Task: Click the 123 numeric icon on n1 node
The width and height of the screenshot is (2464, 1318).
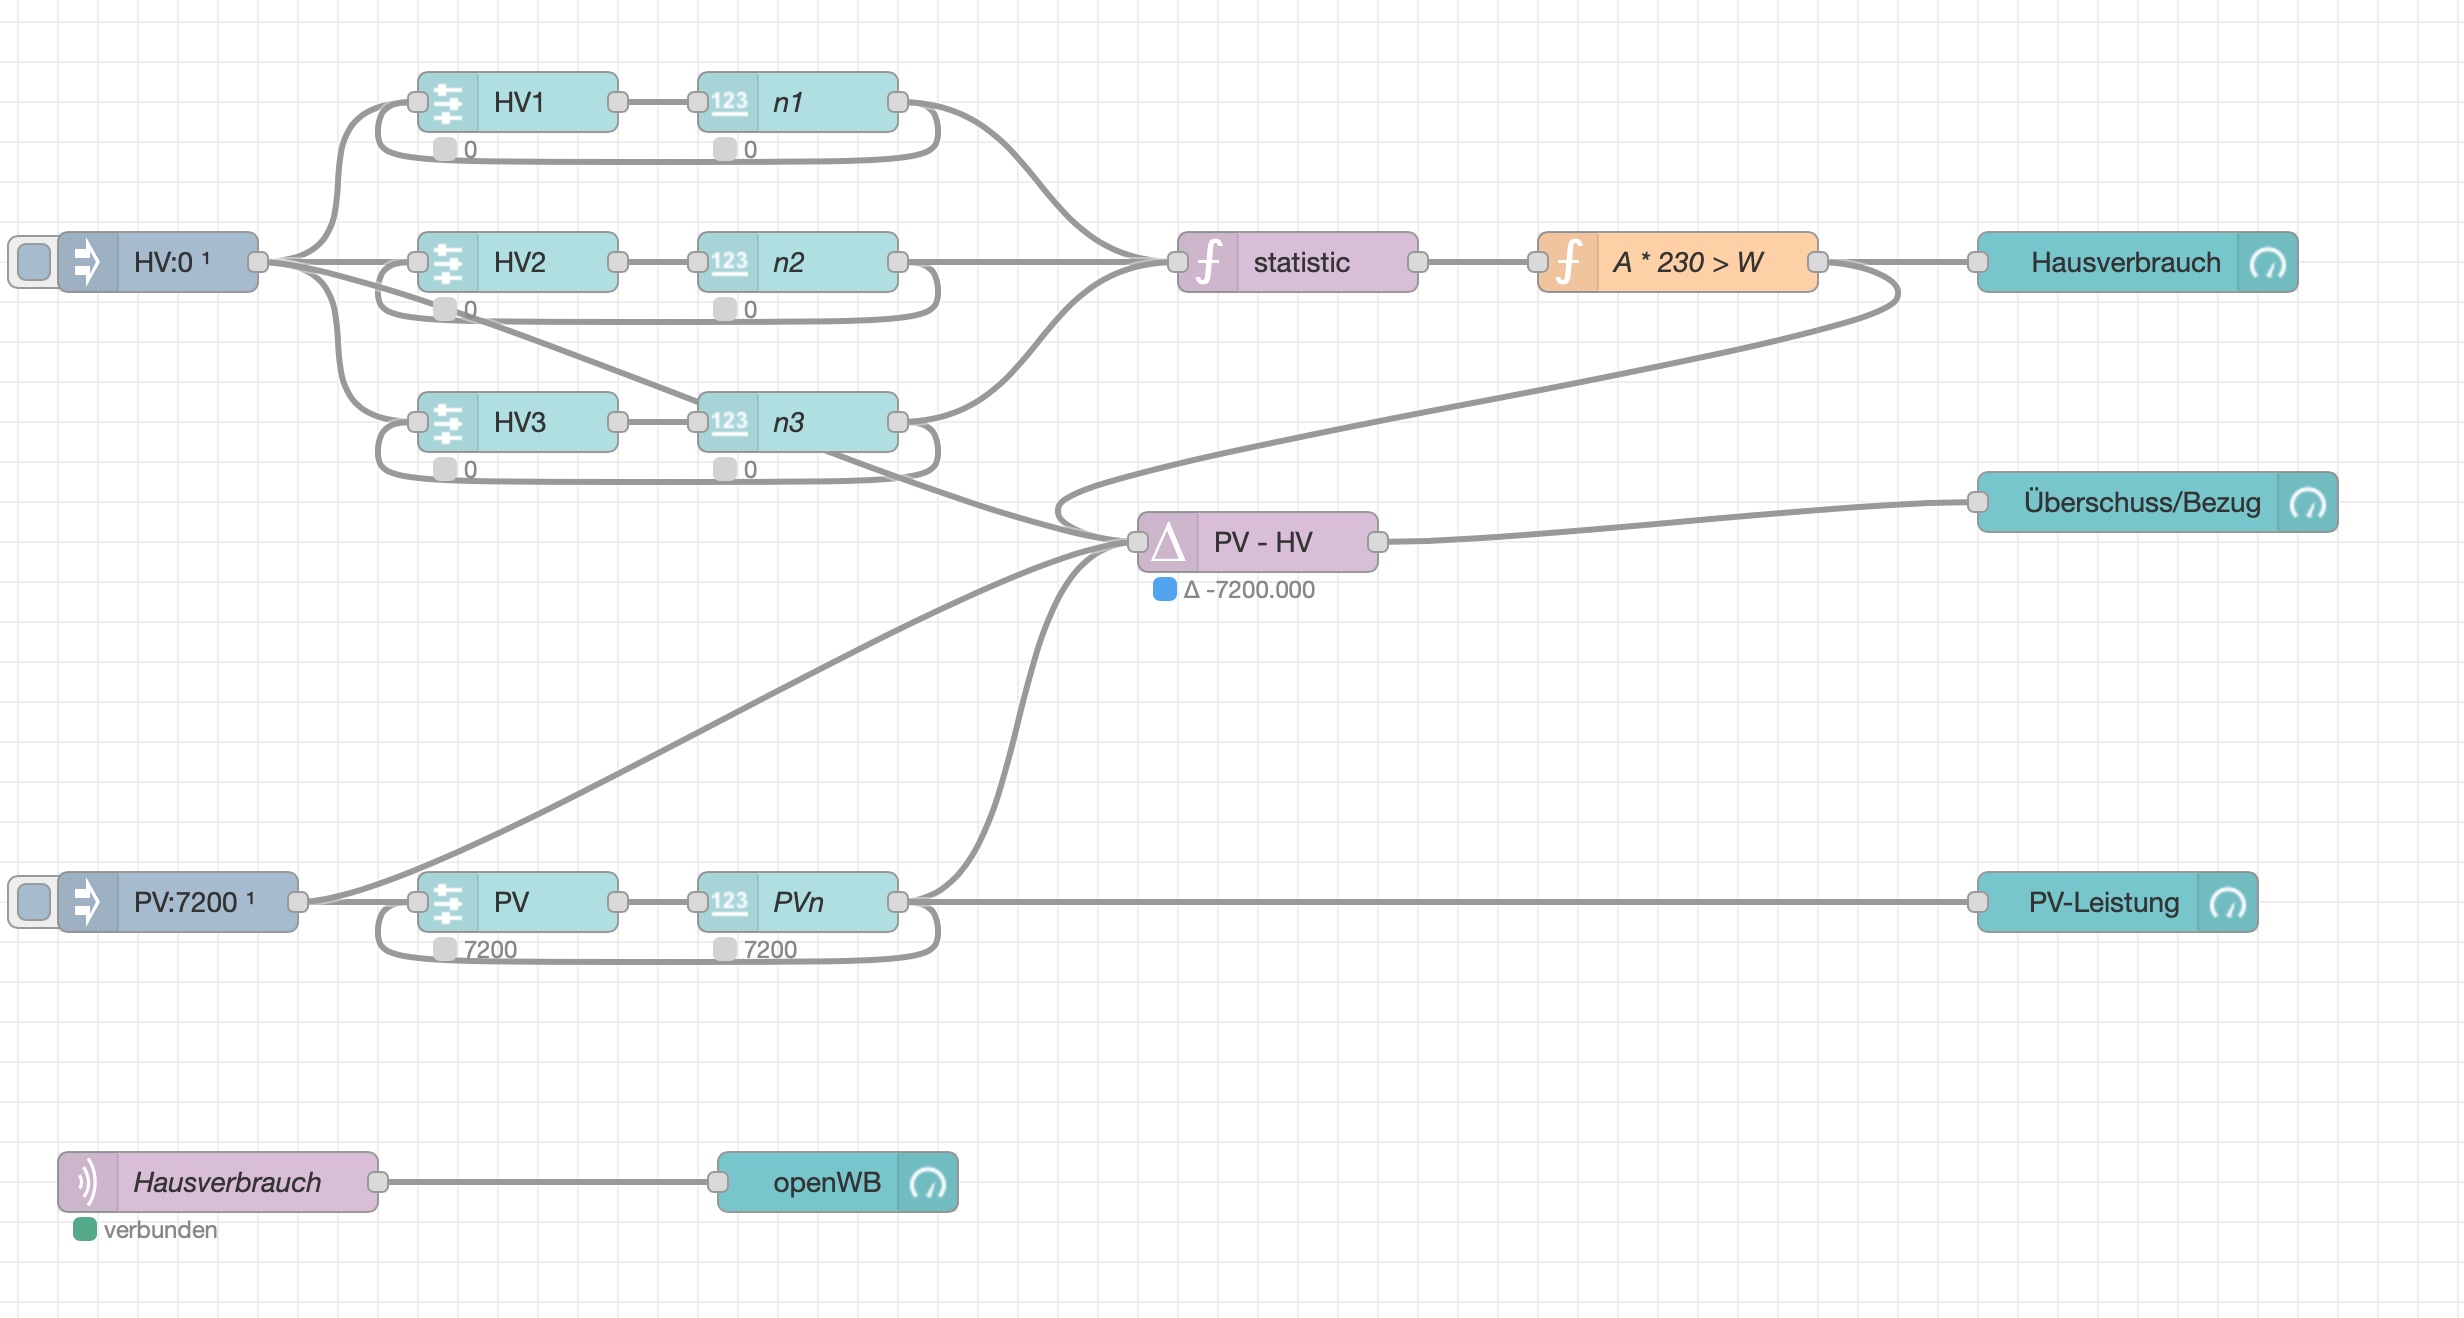Action: (x=729, y=103)
